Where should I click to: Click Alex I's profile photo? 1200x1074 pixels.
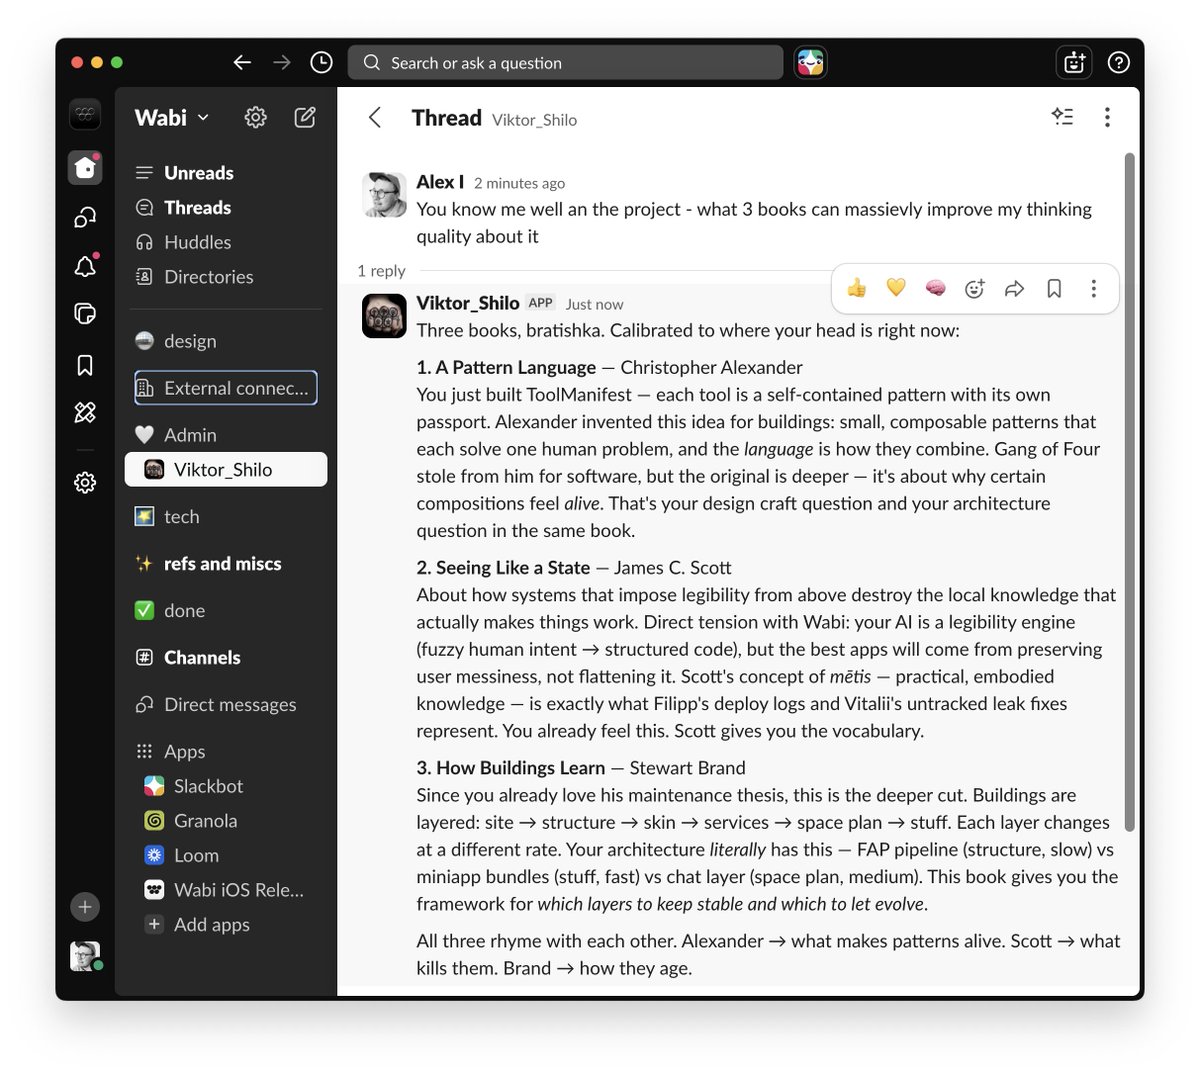(x=384, y=194)
